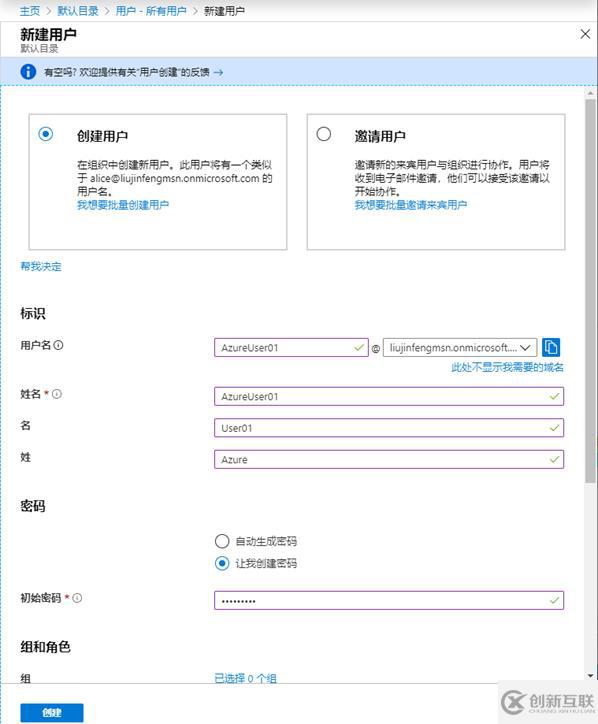598x724 pixels.
Task: Click the copy username icon button
Action: click(x=551, y=347)
